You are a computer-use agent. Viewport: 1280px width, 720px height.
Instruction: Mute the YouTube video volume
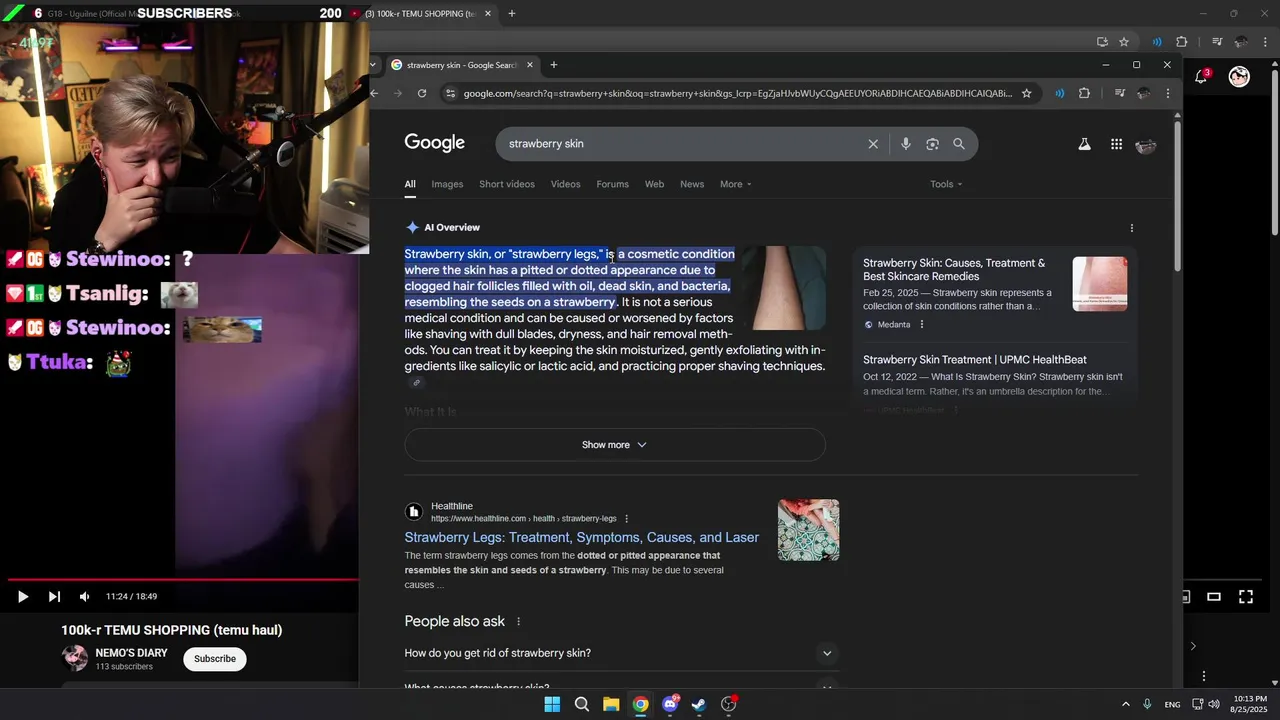[x=85, y=597]
